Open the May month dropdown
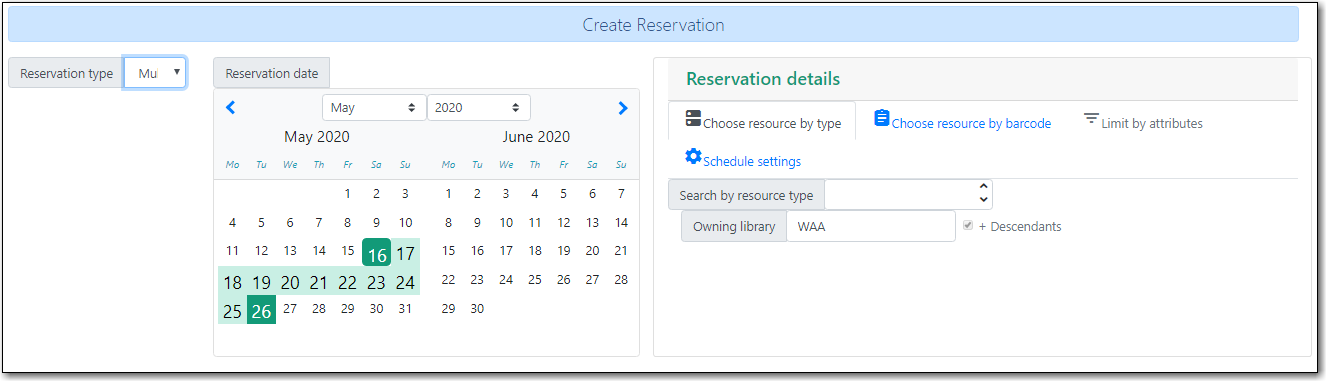 pyautogui.click(x=374, y=107)
